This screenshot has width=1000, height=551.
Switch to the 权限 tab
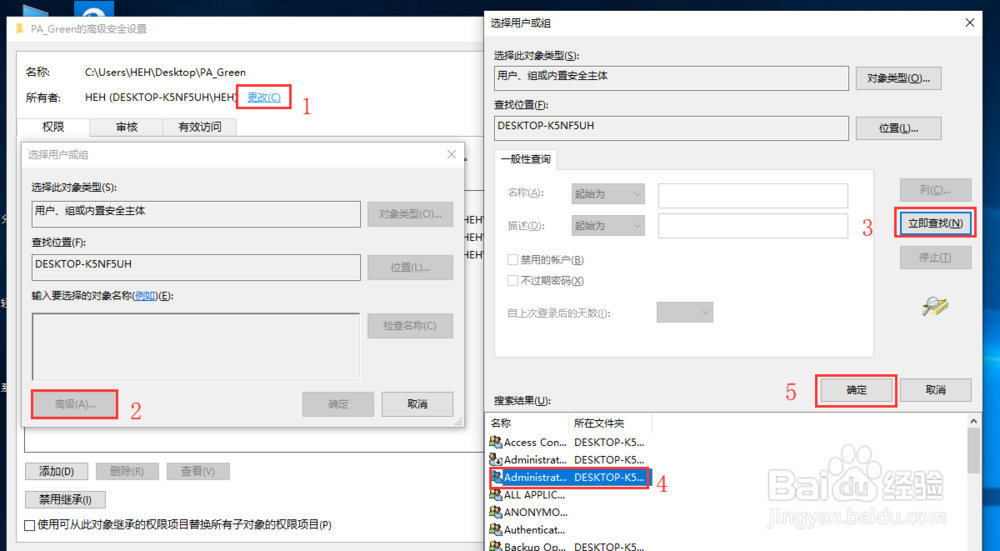tap(53, 127)
